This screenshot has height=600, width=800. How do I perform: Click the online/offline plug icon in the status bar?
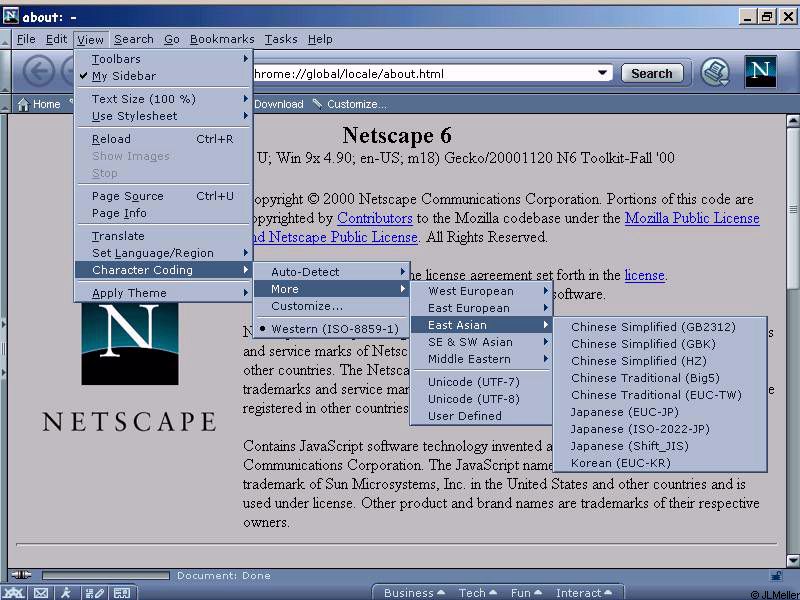tap(21, 575)
